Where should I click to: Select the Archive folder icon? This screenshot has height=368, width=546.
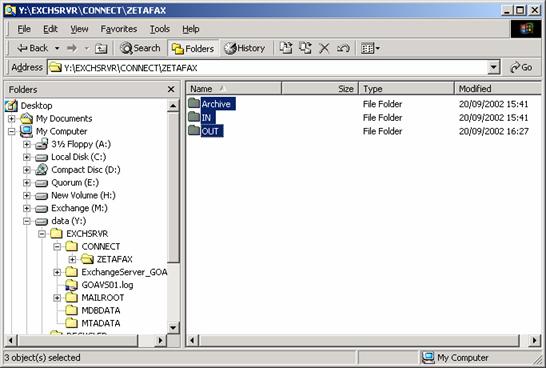point(194,103)
